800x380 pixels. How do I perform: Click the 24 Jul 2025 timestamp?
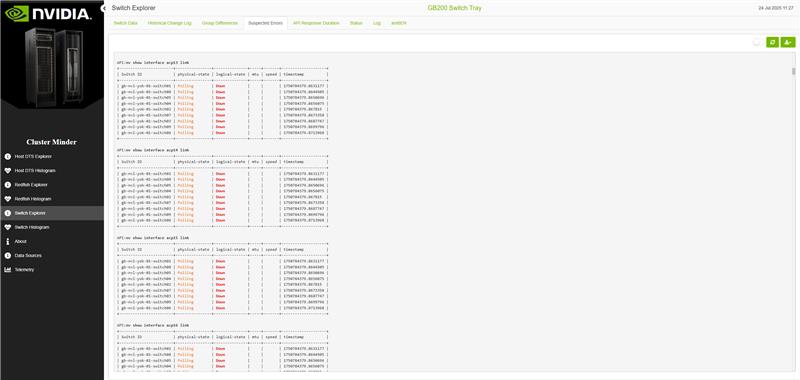pyautogui.click(x=776, y=8)
